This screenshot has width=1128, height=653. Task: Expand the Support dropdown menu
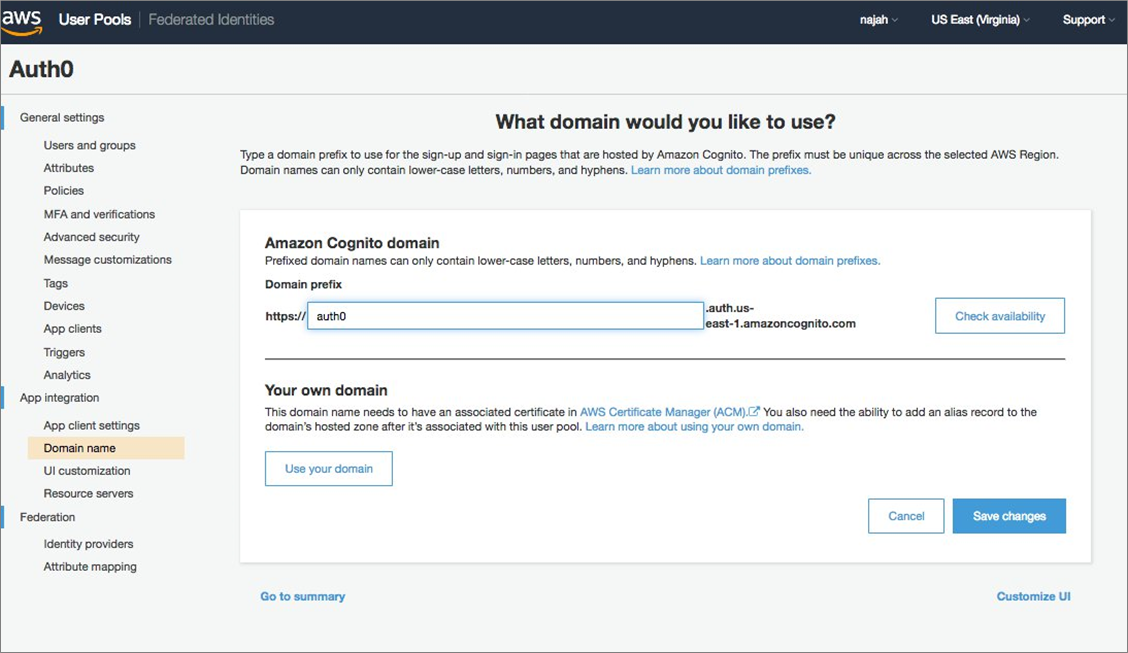click(1088, 20)
